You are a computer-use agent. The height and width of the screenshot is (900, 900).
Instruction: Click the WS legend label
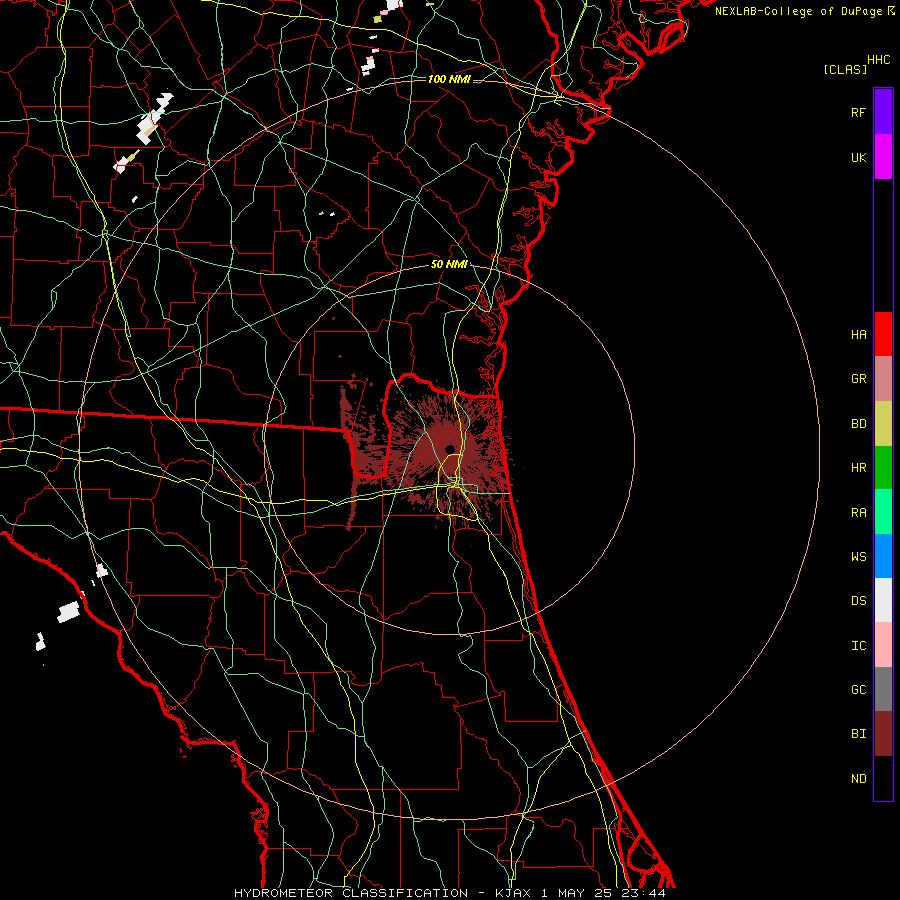(858, 557)
